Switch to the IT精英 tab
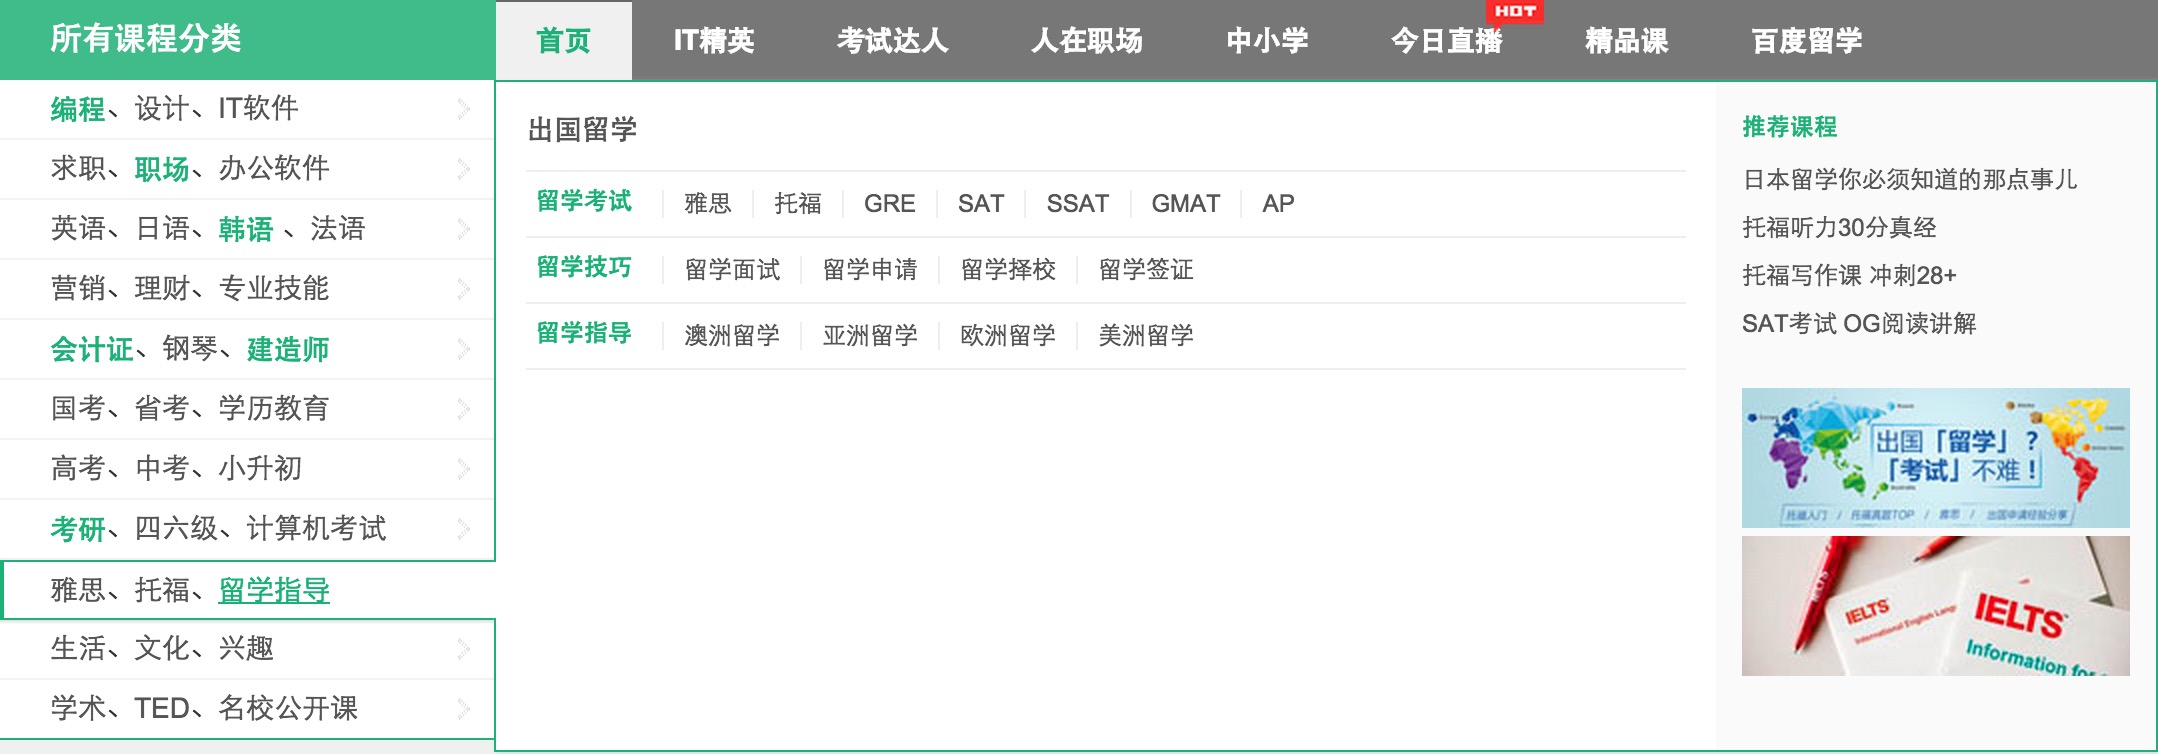Viewport: 2158px width, 754px height. 714,41
